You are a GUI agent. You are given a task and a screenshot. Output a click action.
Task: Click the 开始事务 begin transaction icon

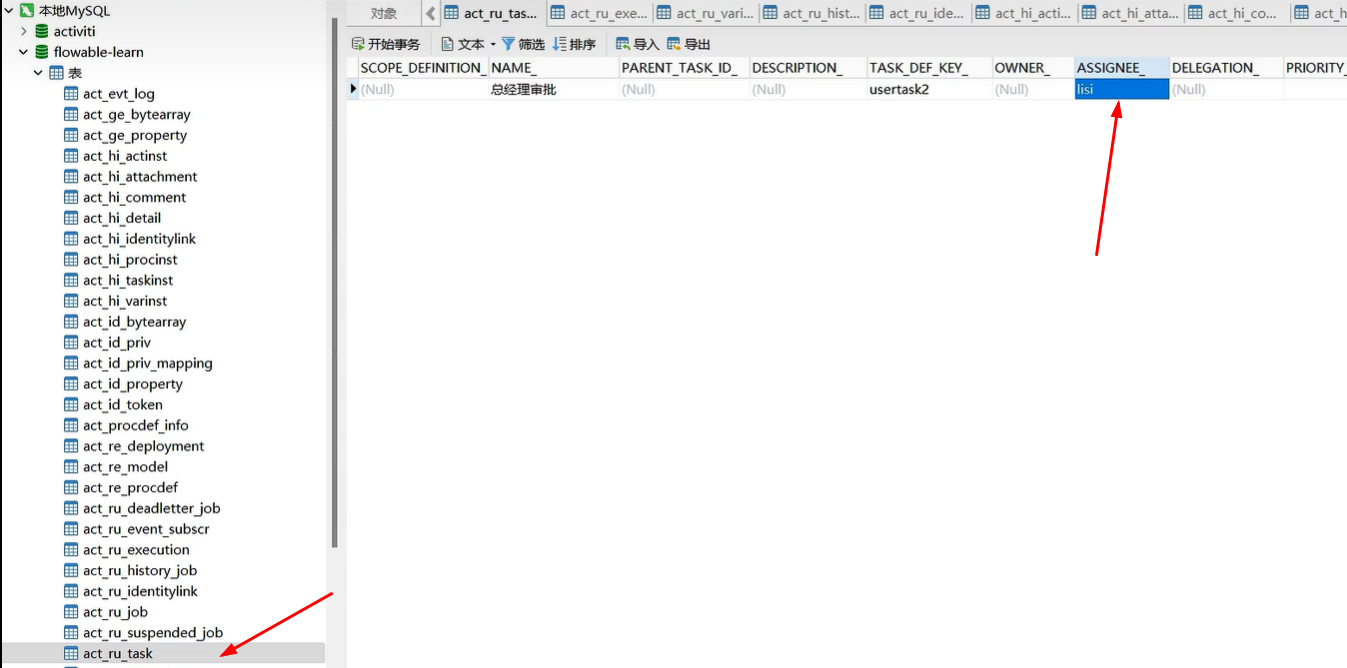358,44
